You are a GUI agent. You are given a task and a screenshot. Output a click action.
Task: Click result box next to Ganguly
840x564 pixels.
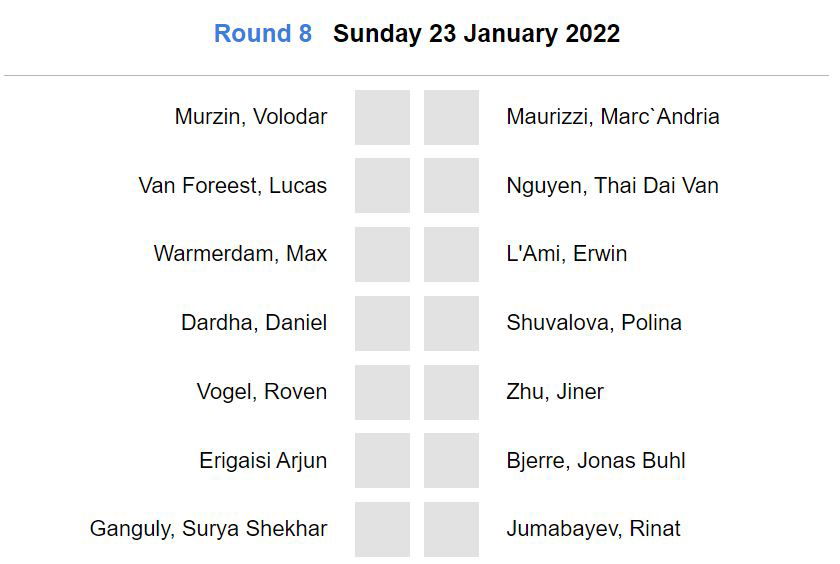[382, 529]
